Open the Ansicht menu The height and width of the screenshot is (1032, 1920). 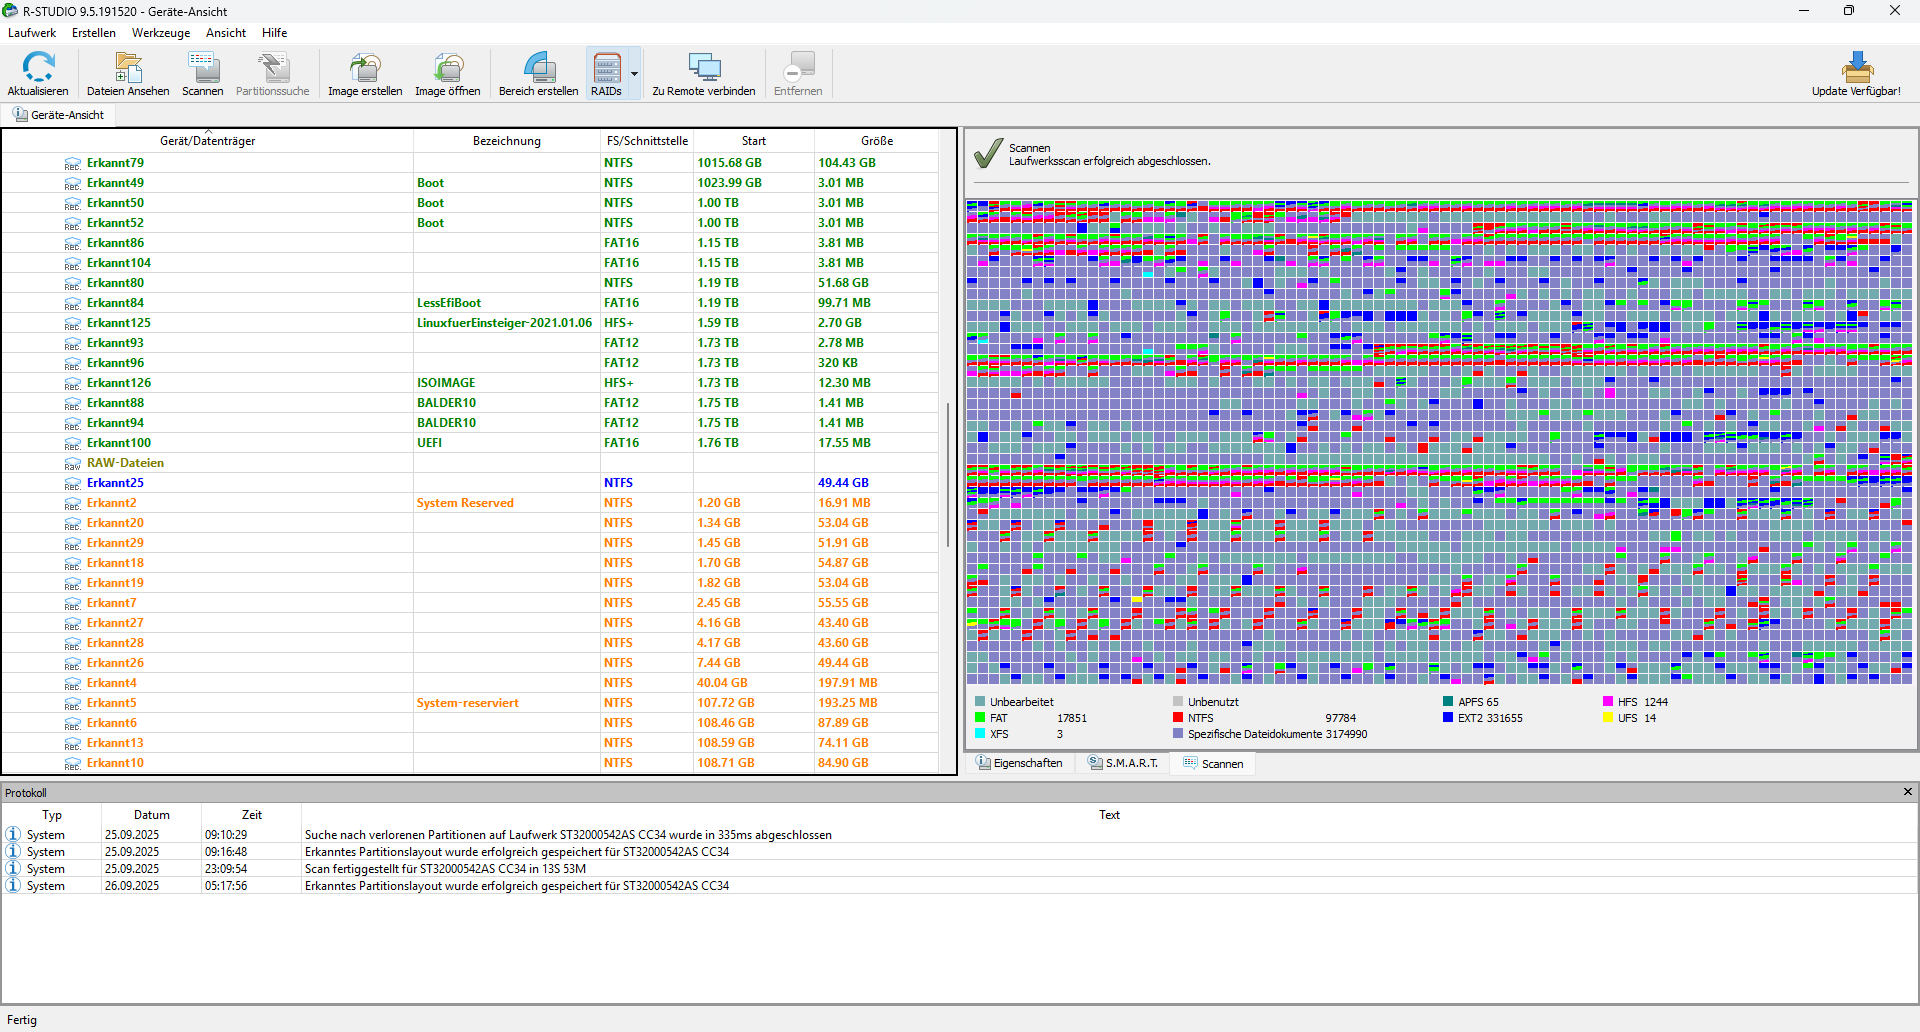[x=226, y=33]
